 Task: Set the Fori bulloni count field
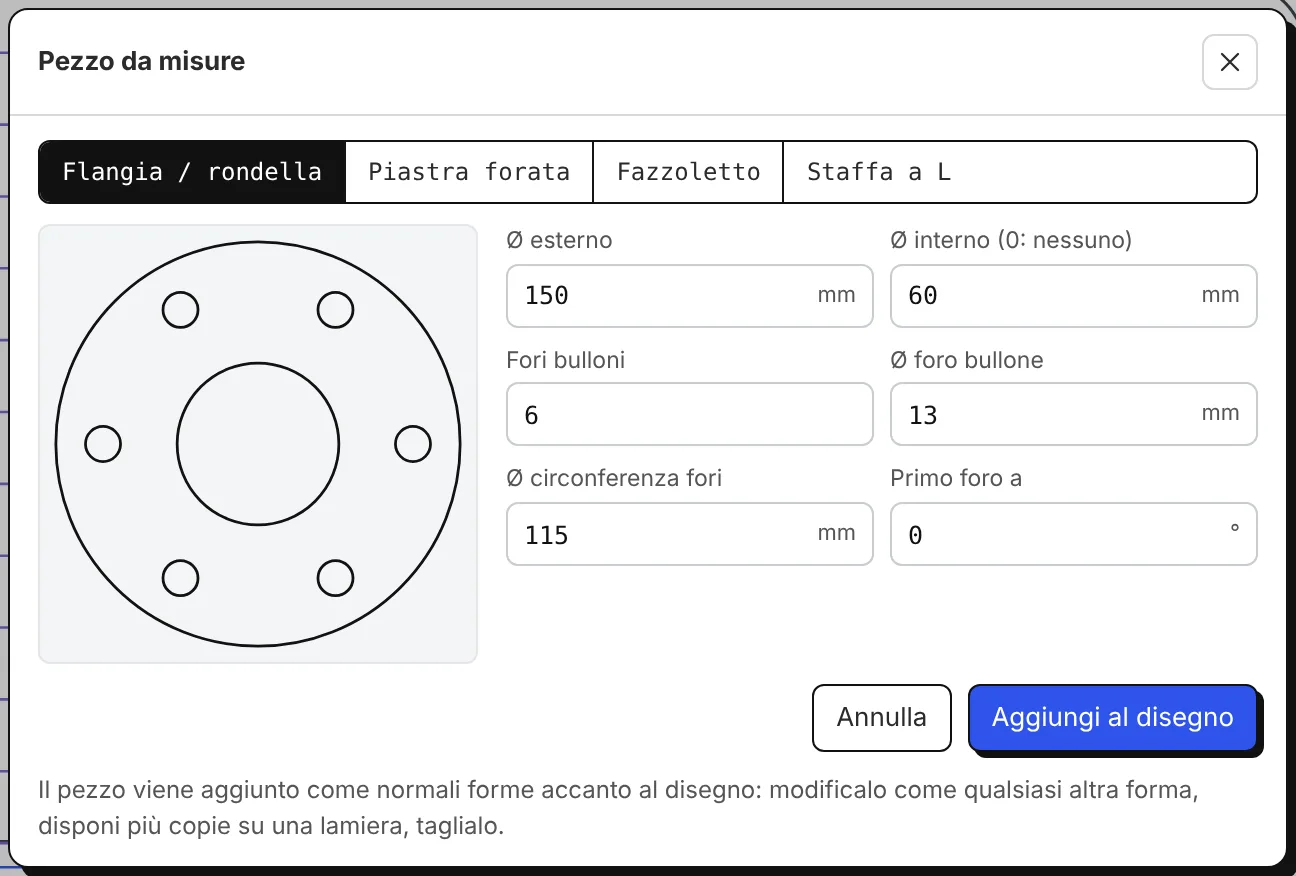(x=690, y=414)
